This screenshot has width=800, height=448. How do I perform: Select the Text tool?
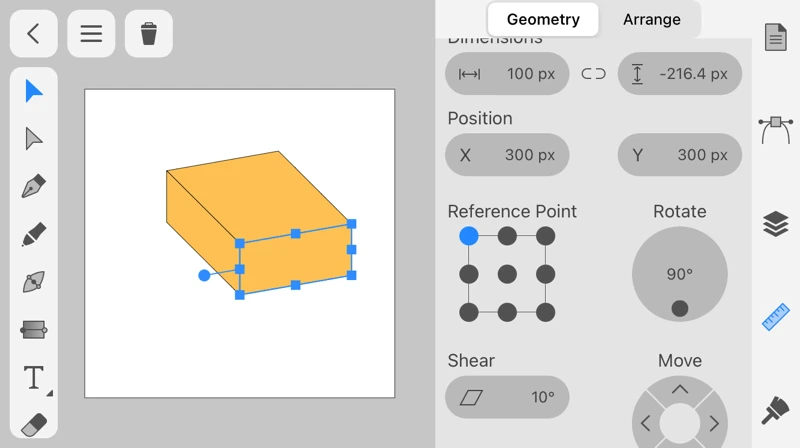coord(34,378)
